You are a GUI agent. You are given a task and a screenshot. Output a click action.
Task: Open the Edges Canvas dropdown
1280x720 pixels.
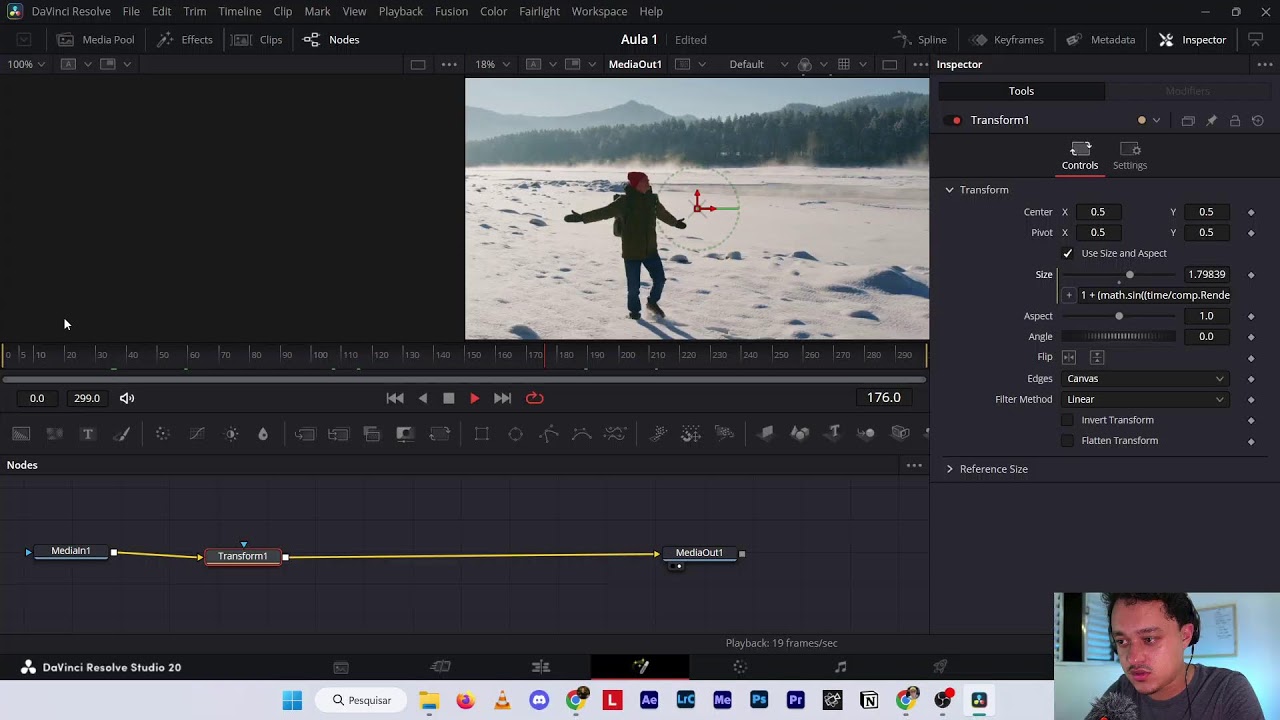click(x=1145, y=379)
